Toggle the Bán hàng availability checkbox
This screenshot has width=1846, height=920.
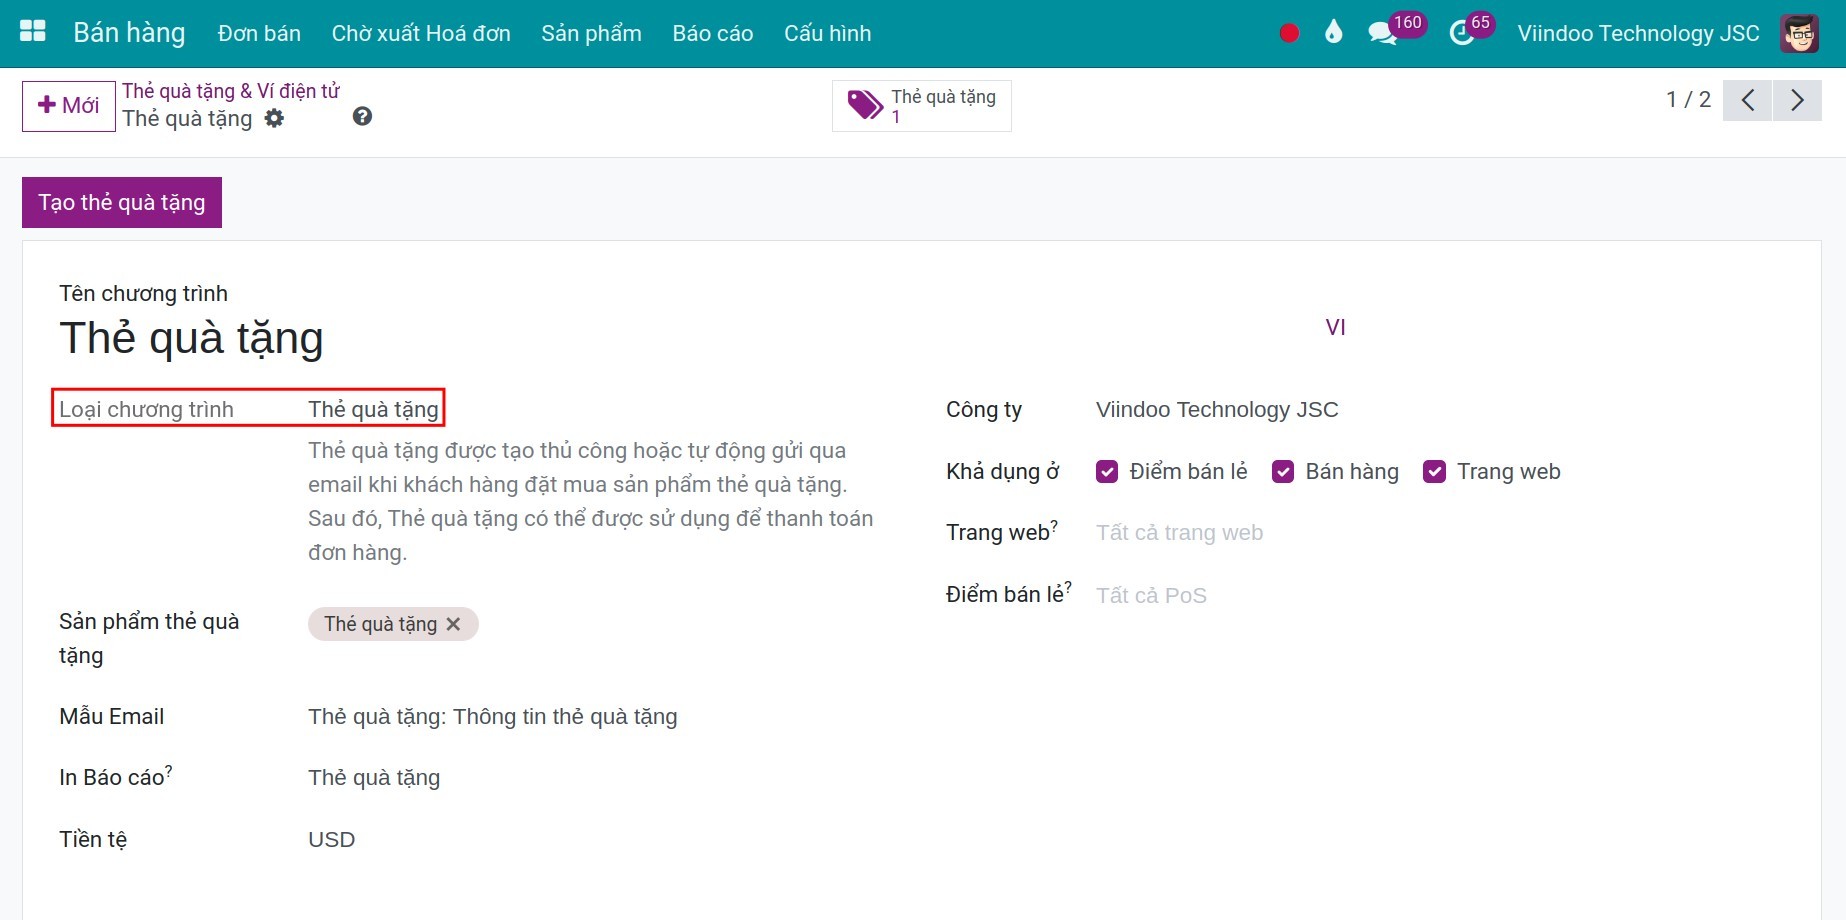[1283, 472]
